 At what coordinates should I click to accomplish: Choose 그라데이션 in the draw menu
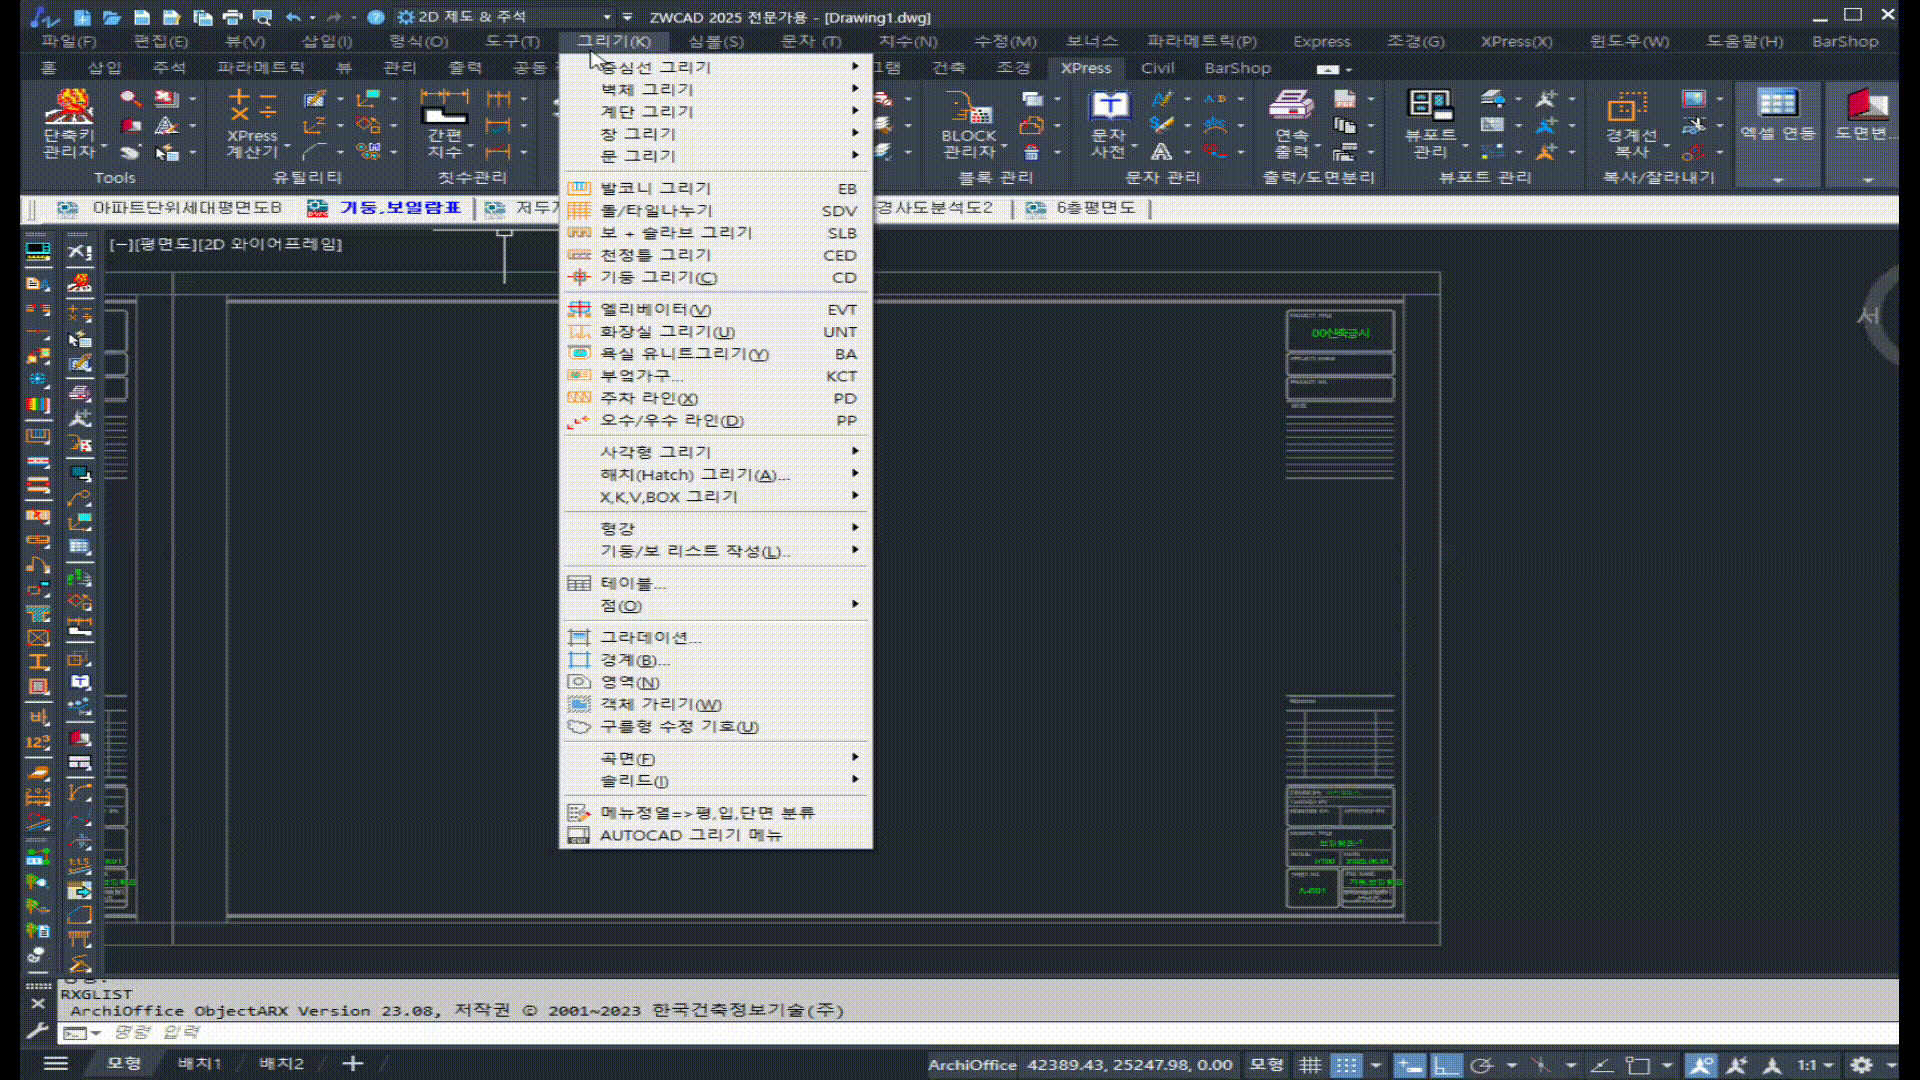tap(650, 637)
